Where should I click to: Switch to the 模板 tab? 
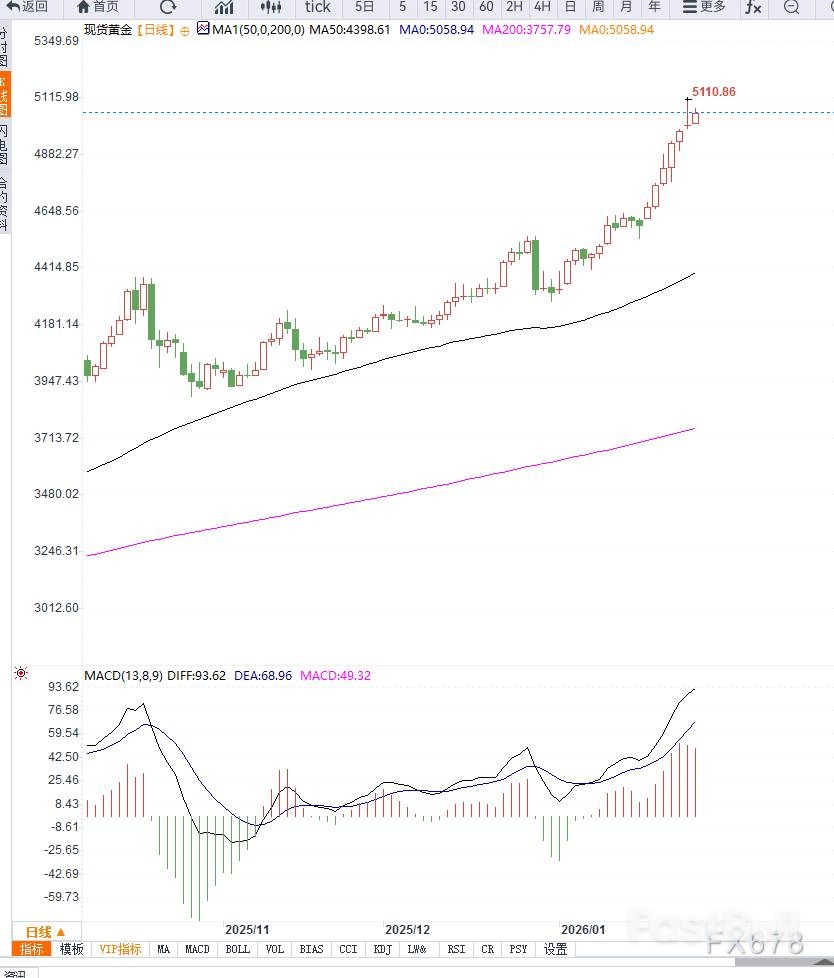71,949
